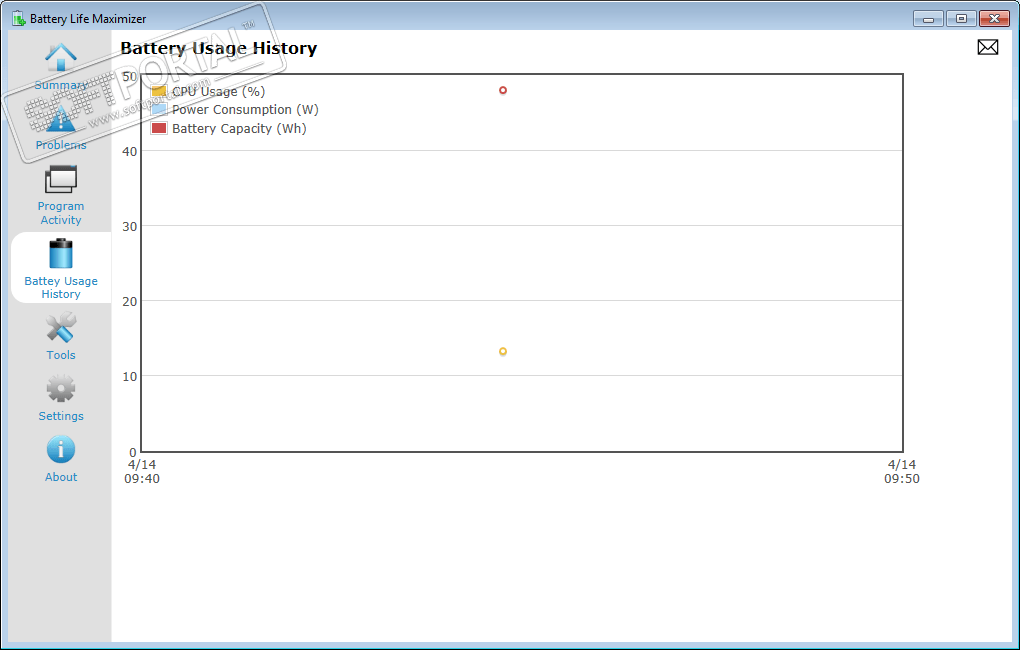Close the Battery Life Maximizer window

[994, 19]
